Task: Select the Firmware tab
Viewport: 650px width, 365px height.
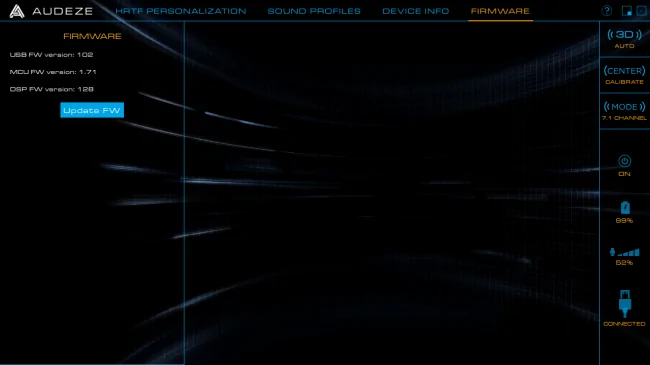Action: [x=500, y=11]
